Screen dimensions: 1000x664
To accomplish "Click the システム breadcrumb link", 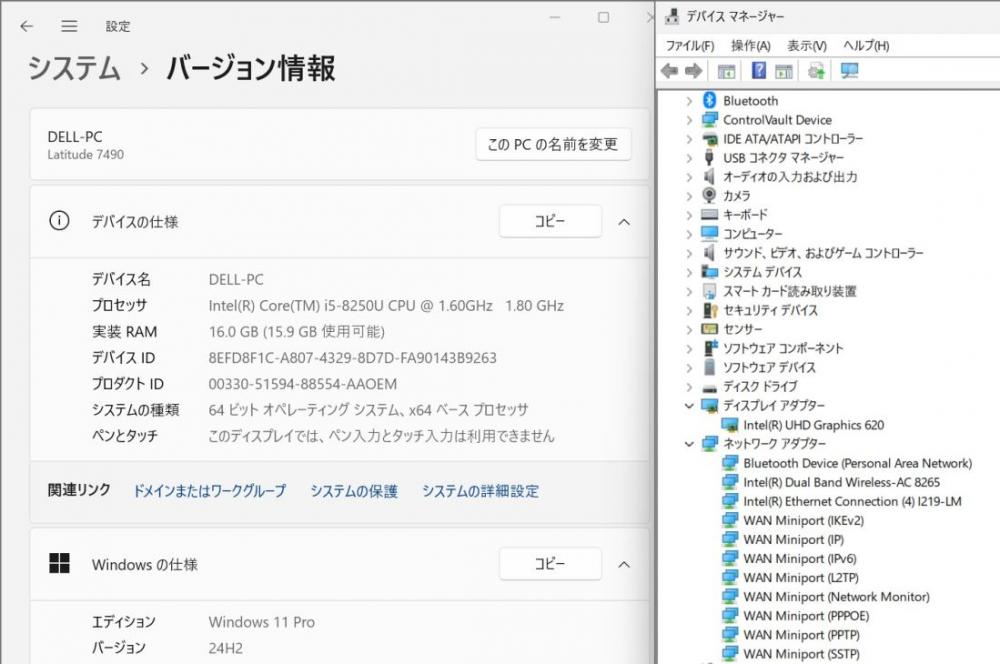I will pos(75,68).
